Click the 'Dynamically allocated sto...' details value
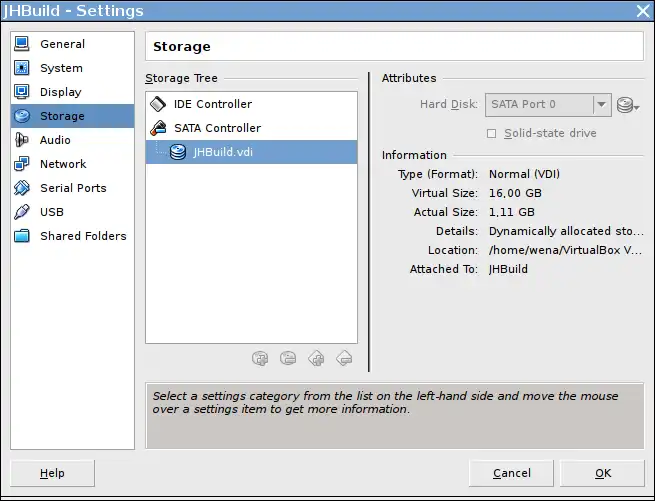The width and height of the screenshot is (655, 501). [566, 231]
